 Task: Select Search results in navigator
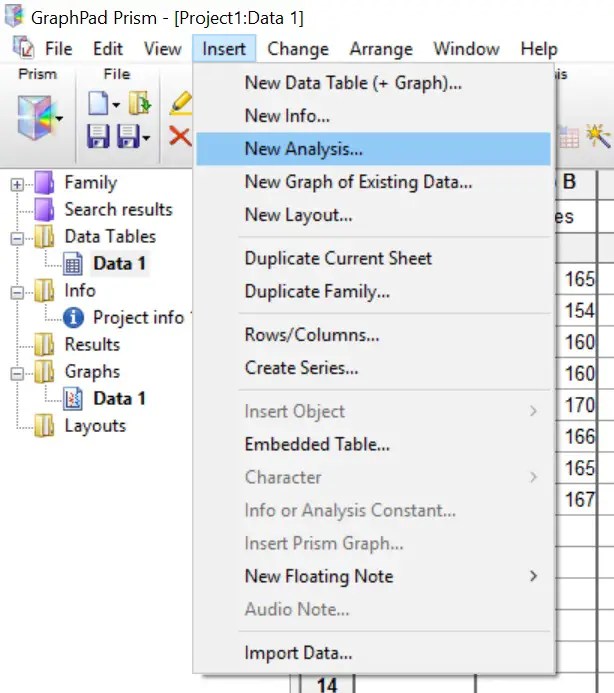(118, 209)
